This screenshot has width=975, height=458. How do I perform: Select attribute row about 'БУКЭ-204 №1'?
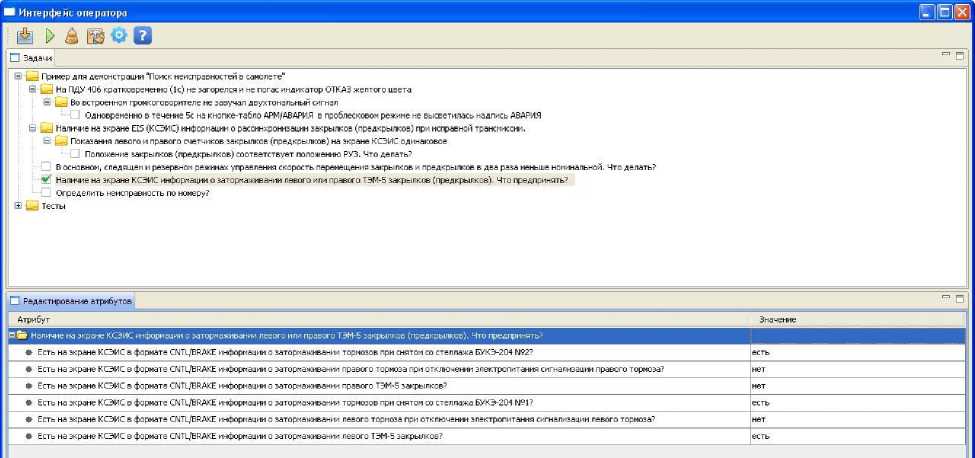click(379, 403)
